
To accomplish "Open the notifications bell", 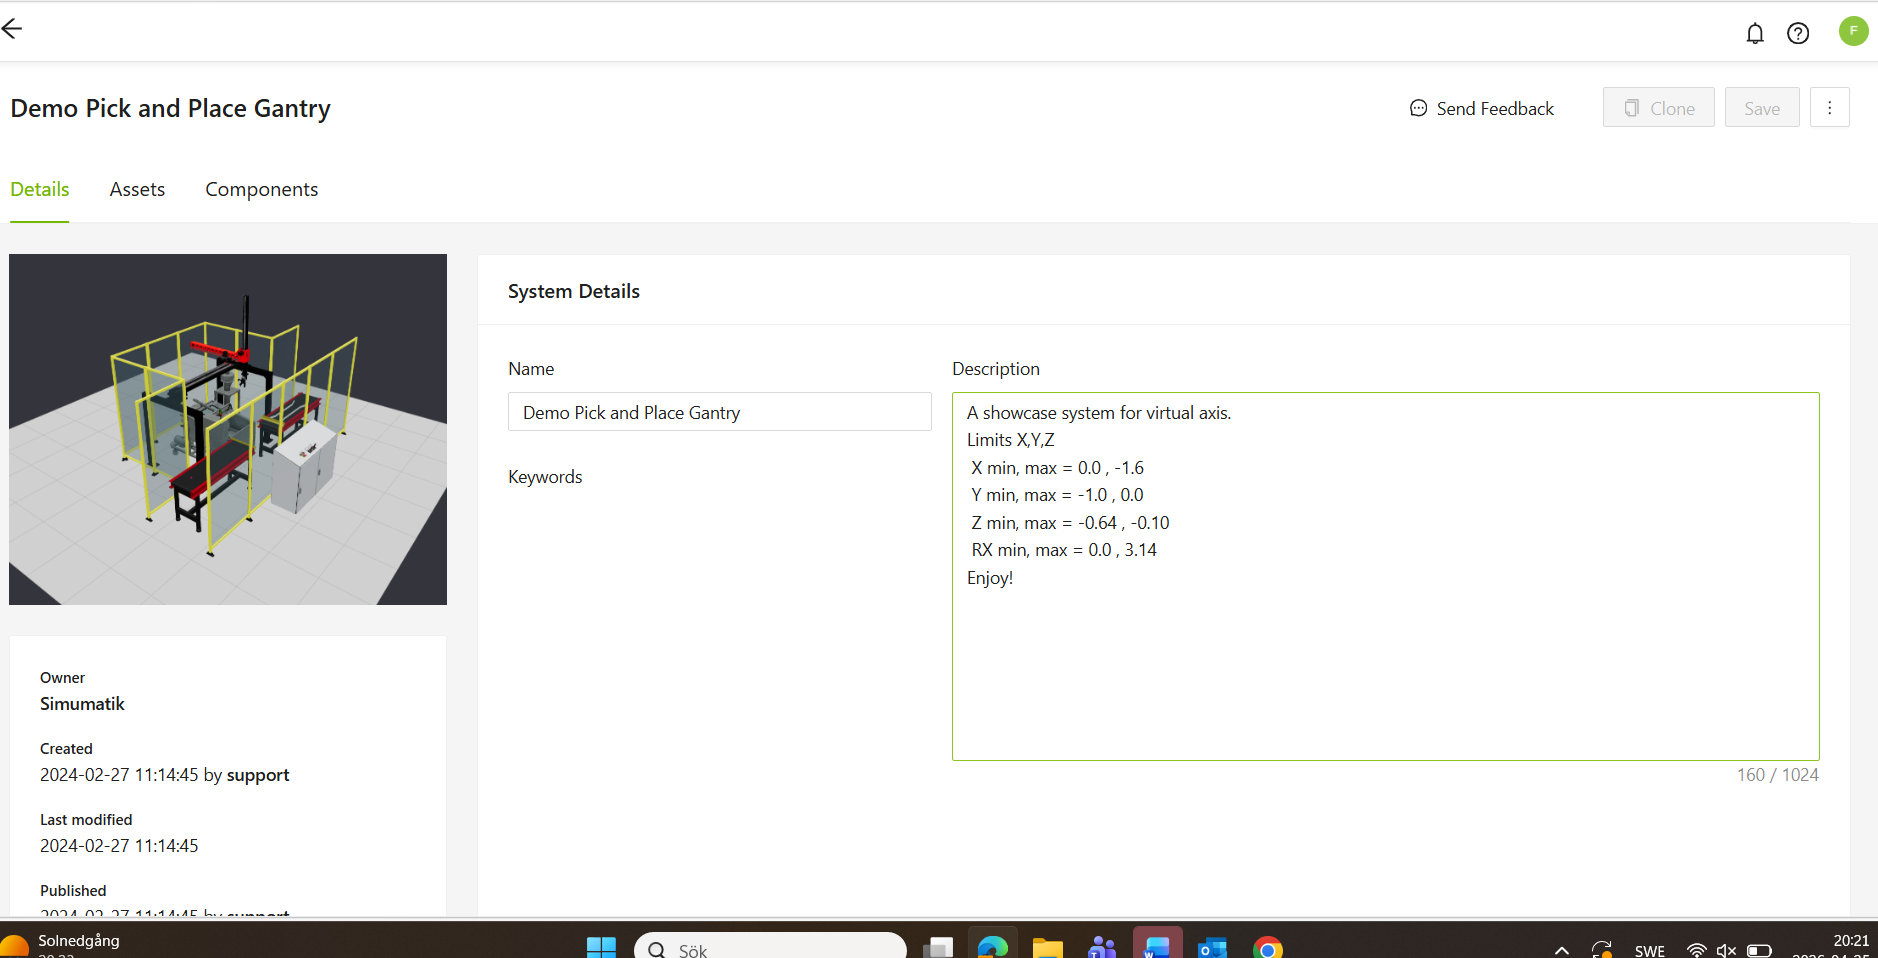I will (1754, 34).
